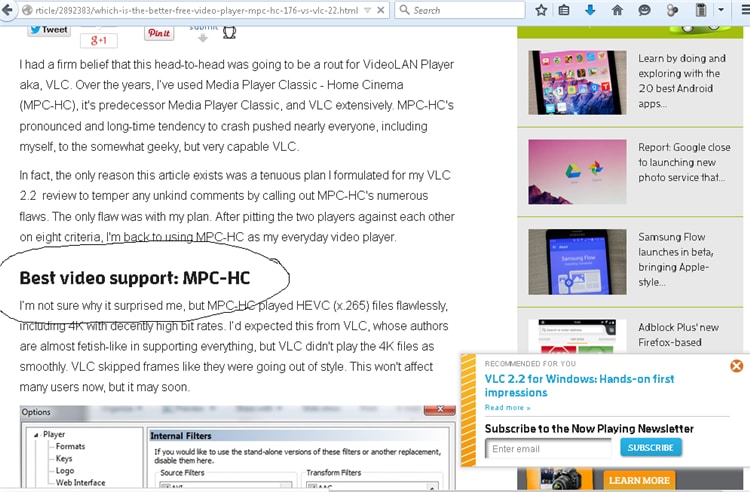This screenshot has height=492, width=750.
Task: Read 'Report: Google close to launching' link
Action: pyautogui.click(x=684, y=162)
